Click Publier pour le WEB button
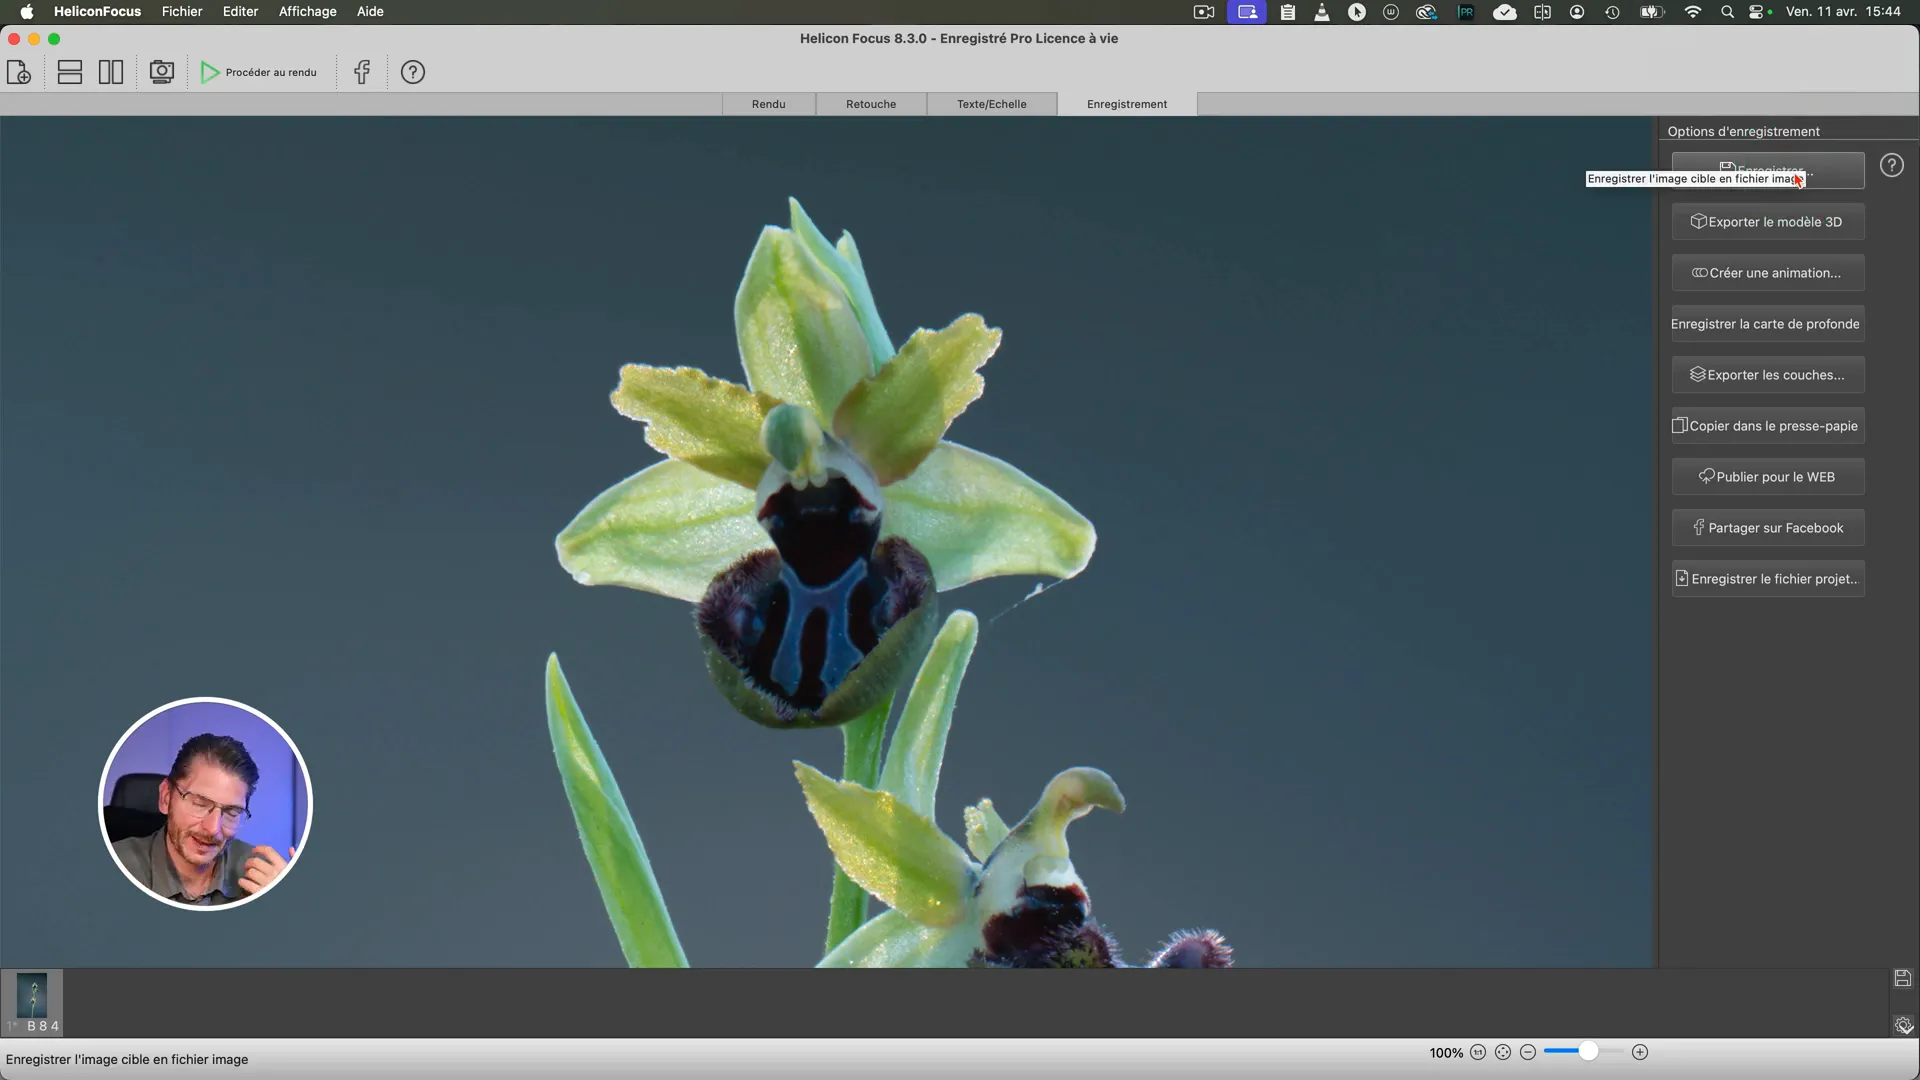The image size is (1920, 1080). (1768, 477)
